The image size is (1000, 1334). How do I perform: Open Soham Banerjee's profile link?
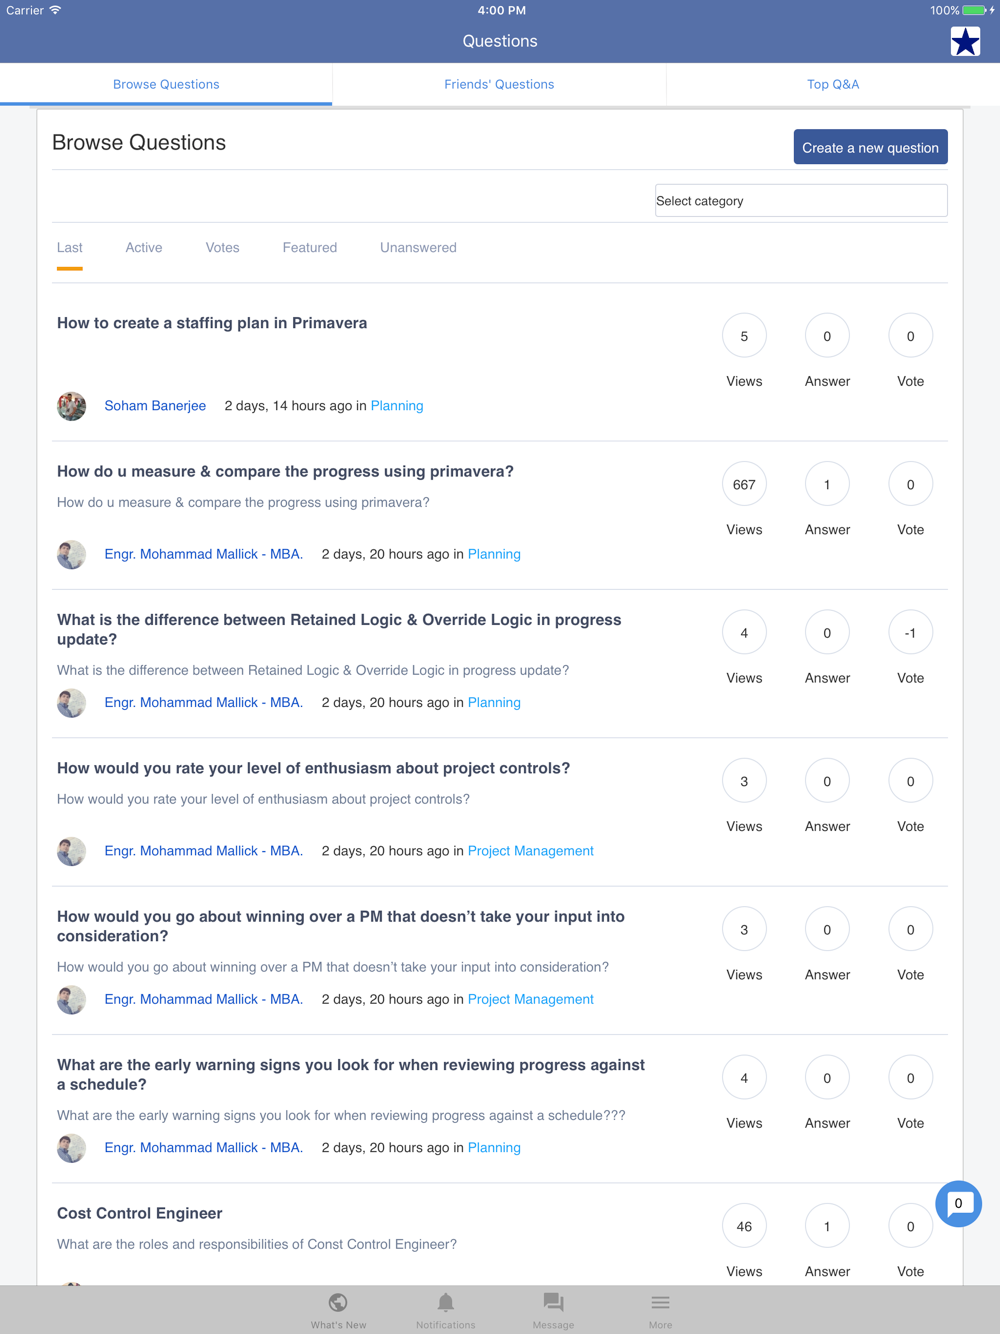click(155, 406)
